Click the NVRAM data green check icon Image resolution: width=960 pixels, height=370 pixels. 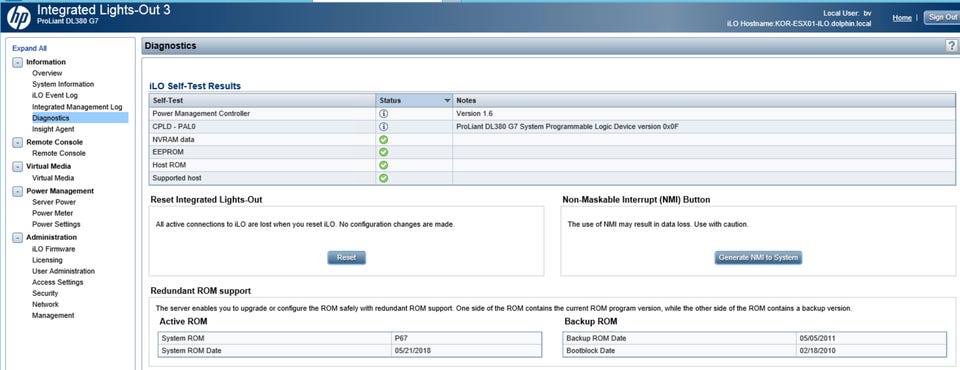pyautogui.click(x=384, y=140)
